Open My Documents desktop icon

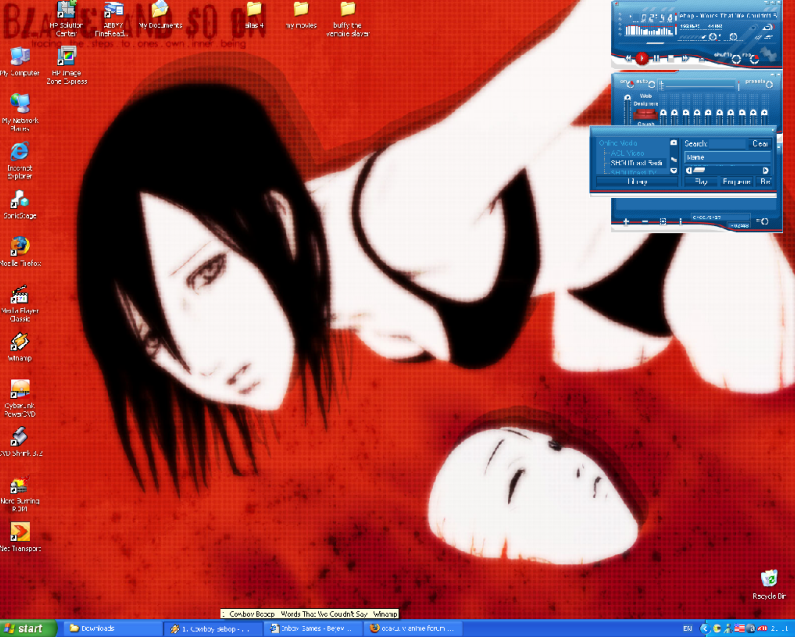point(160,15)
